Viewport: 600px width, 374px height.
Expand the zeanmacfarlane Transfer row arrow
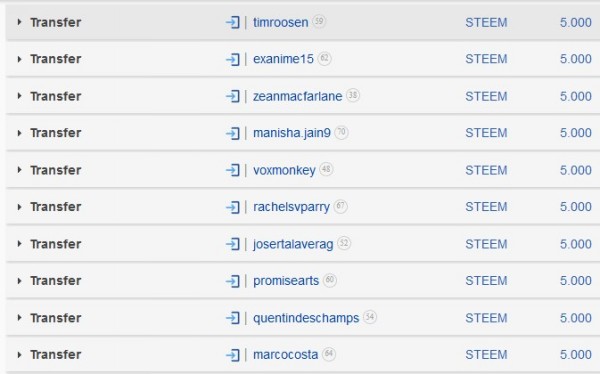click(x=20, y=96)
